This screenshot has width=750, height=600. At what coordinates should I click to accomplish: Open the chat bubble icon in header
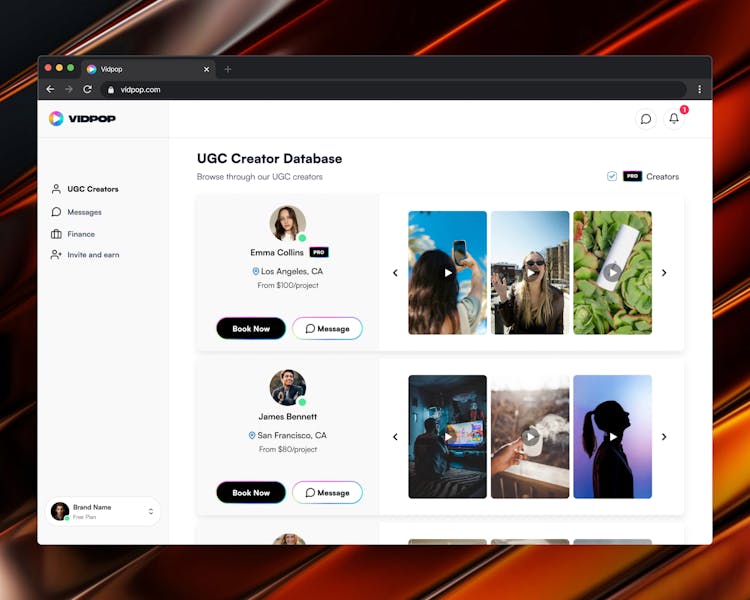tap(646, 119)
